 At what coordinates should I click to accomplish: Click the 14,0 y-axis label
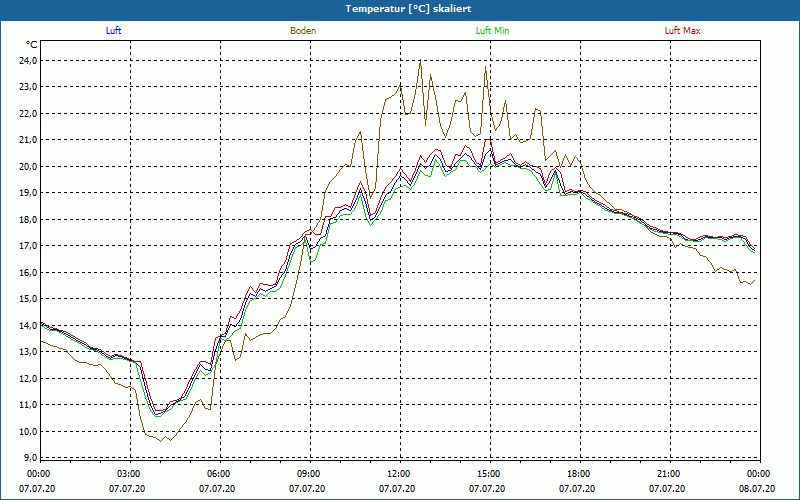[x=29, y=325]
